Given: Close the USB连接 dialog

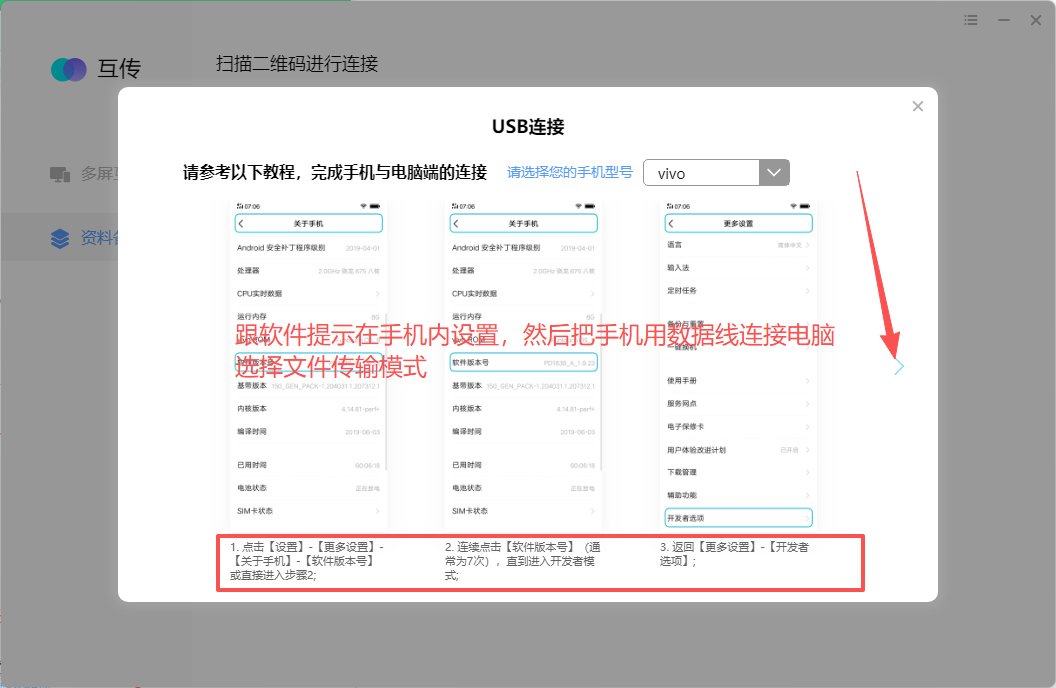Looking at the screenshot, I should 917,106.
